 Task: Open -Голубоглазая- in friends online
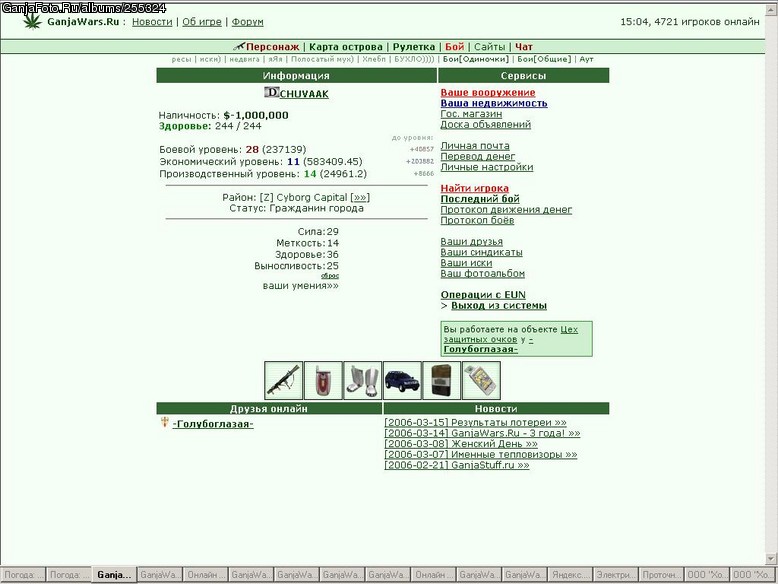(x=213, y=424)
